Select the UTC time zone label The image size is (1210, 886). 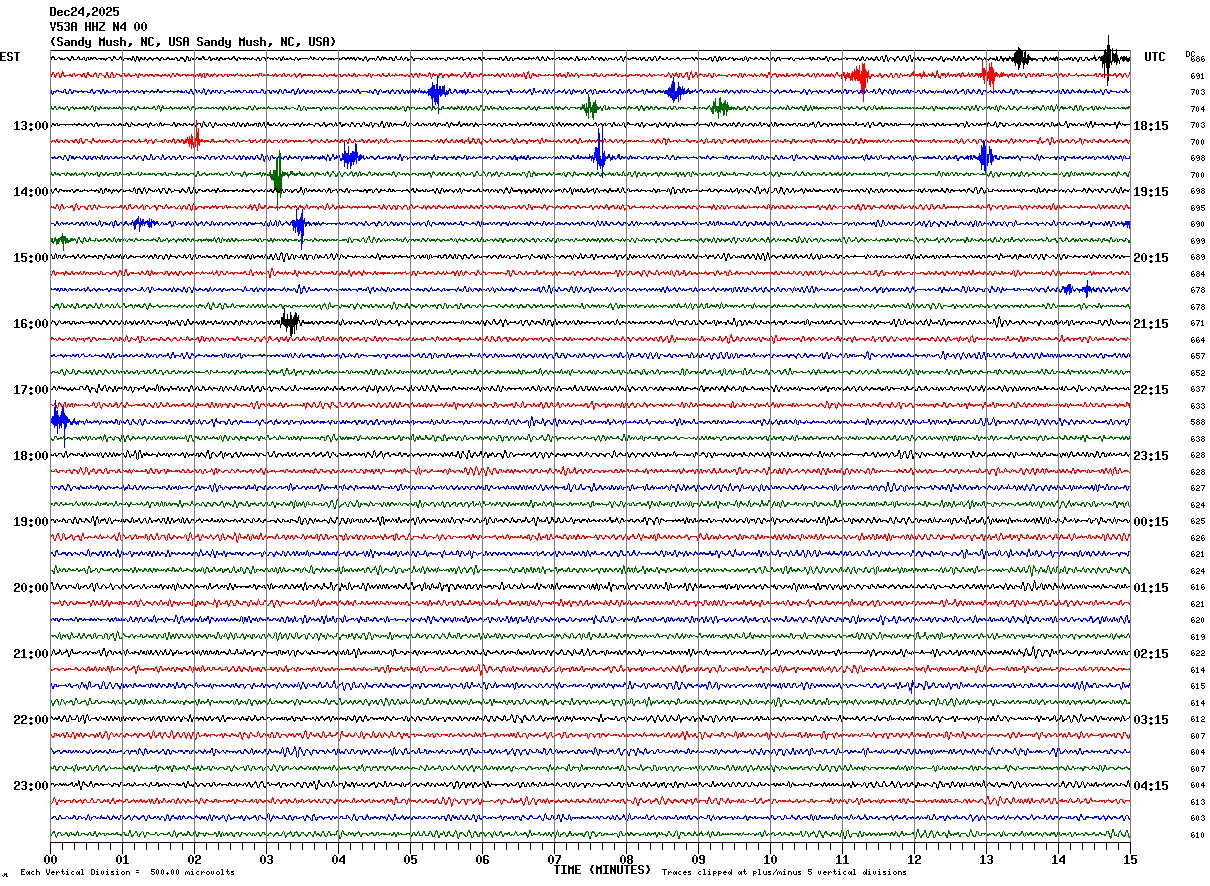[1155, 57]
